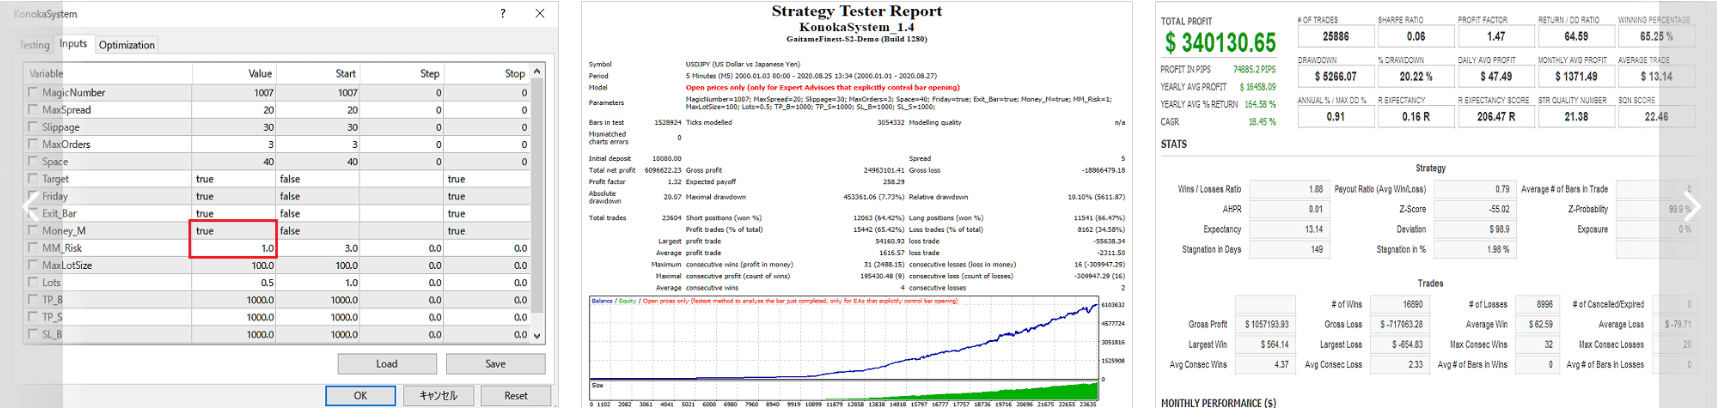1717x408 pixels.
Task: Tick the MaxSpread checkbox
Action: click(33, 109)
